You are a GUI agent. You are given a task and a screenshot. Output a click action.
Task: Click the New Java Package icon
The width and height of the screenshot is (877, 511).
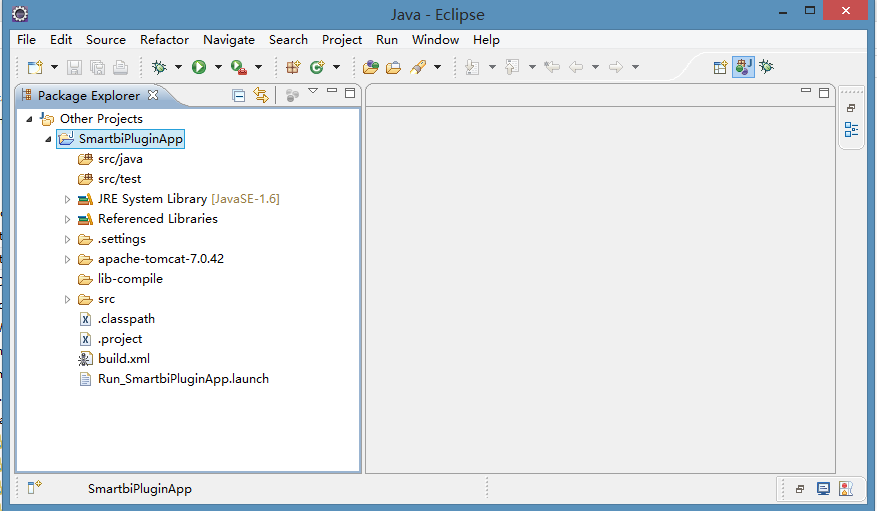(294, 67)
